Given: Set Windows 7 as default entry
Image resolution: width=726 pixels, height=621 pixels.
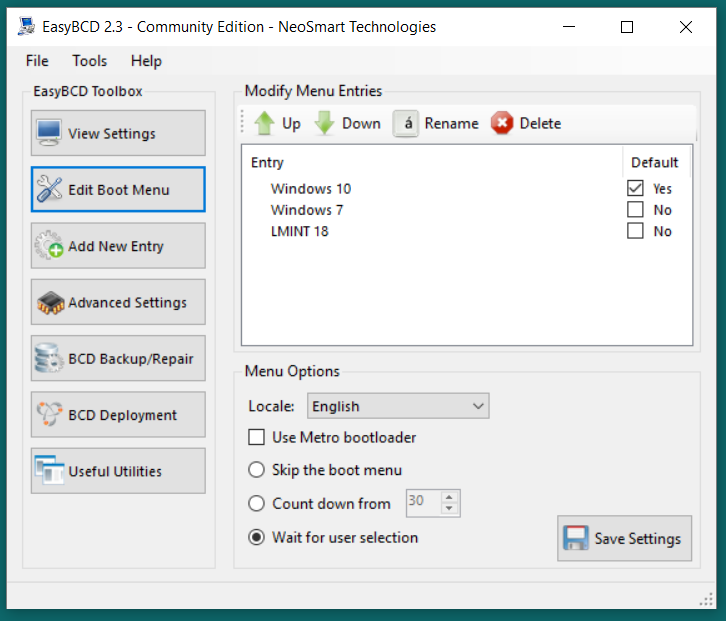Looking at the screenshot, I should [x=635, y=210].
